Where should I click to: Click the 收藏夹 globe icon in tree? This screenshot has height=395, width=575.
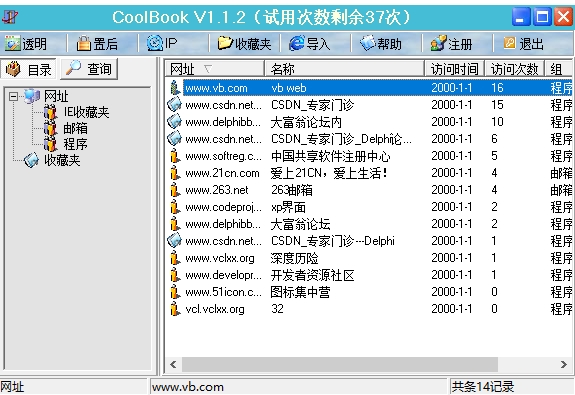click(31, 160)
